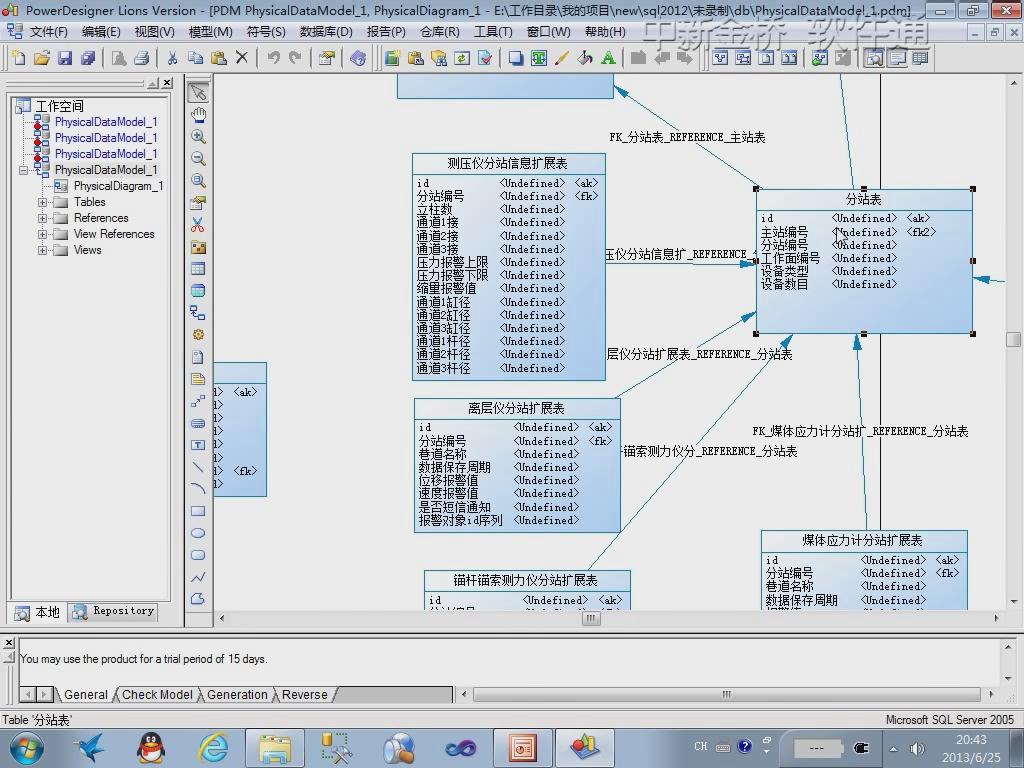Open Internet Explorer from the taskbar
The image size is (1024, 768).
pyautogui.click(x=214, y=748)
